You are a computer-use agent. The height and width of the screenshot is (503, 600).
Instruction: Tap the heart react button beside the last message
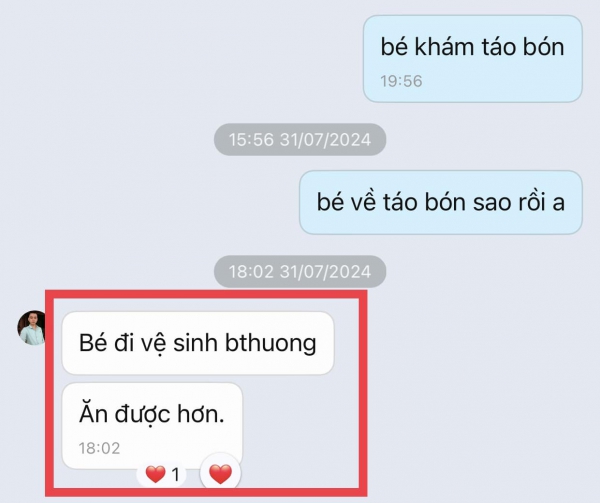[x=220, y=474]
